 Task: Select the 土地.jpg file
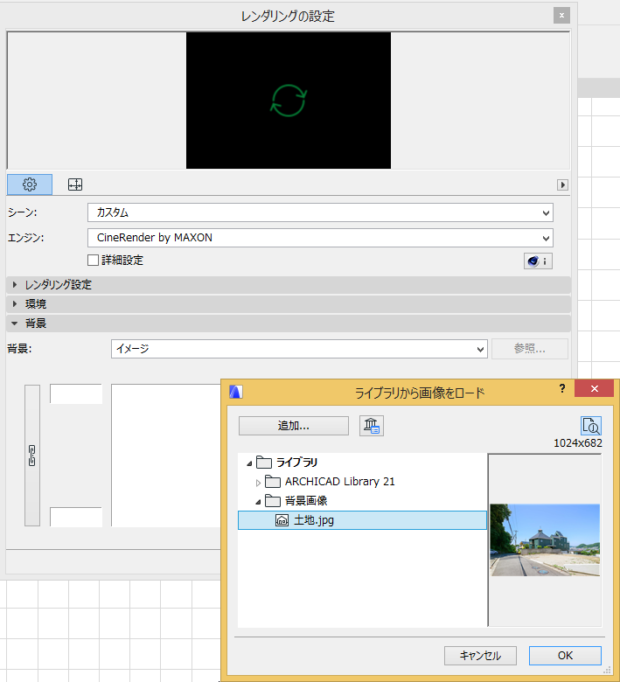coord(362,520)
